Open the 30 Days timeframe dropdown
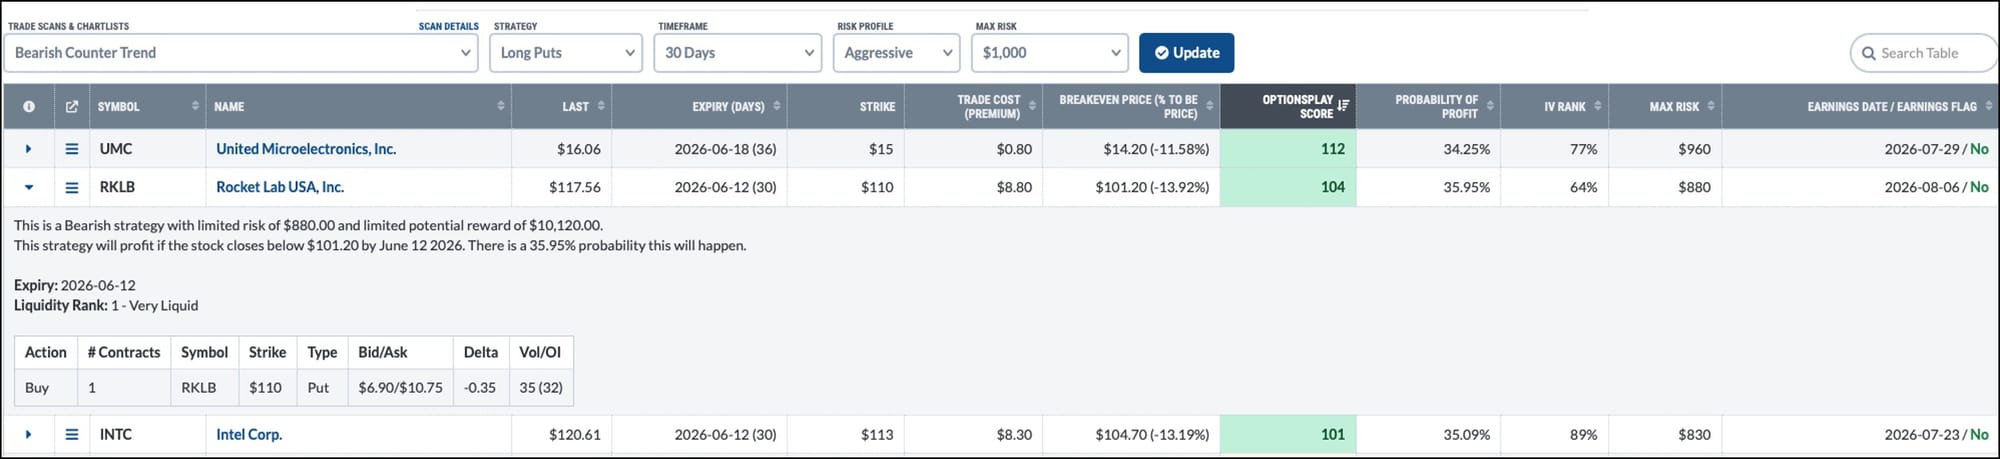The image size is (2000, 459). coord(738,53)
